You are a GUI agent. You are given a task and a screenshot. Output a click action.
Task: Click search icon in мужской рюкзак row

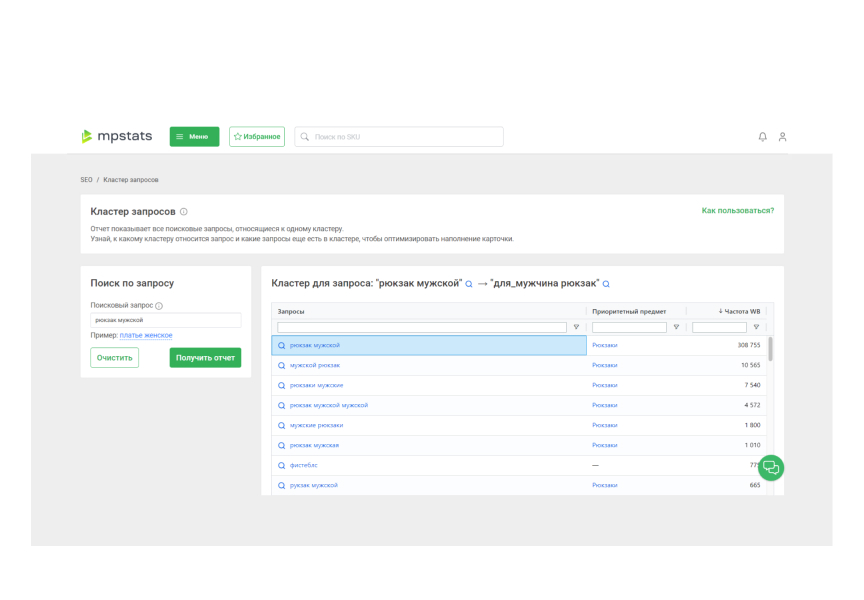coord(282,365)
